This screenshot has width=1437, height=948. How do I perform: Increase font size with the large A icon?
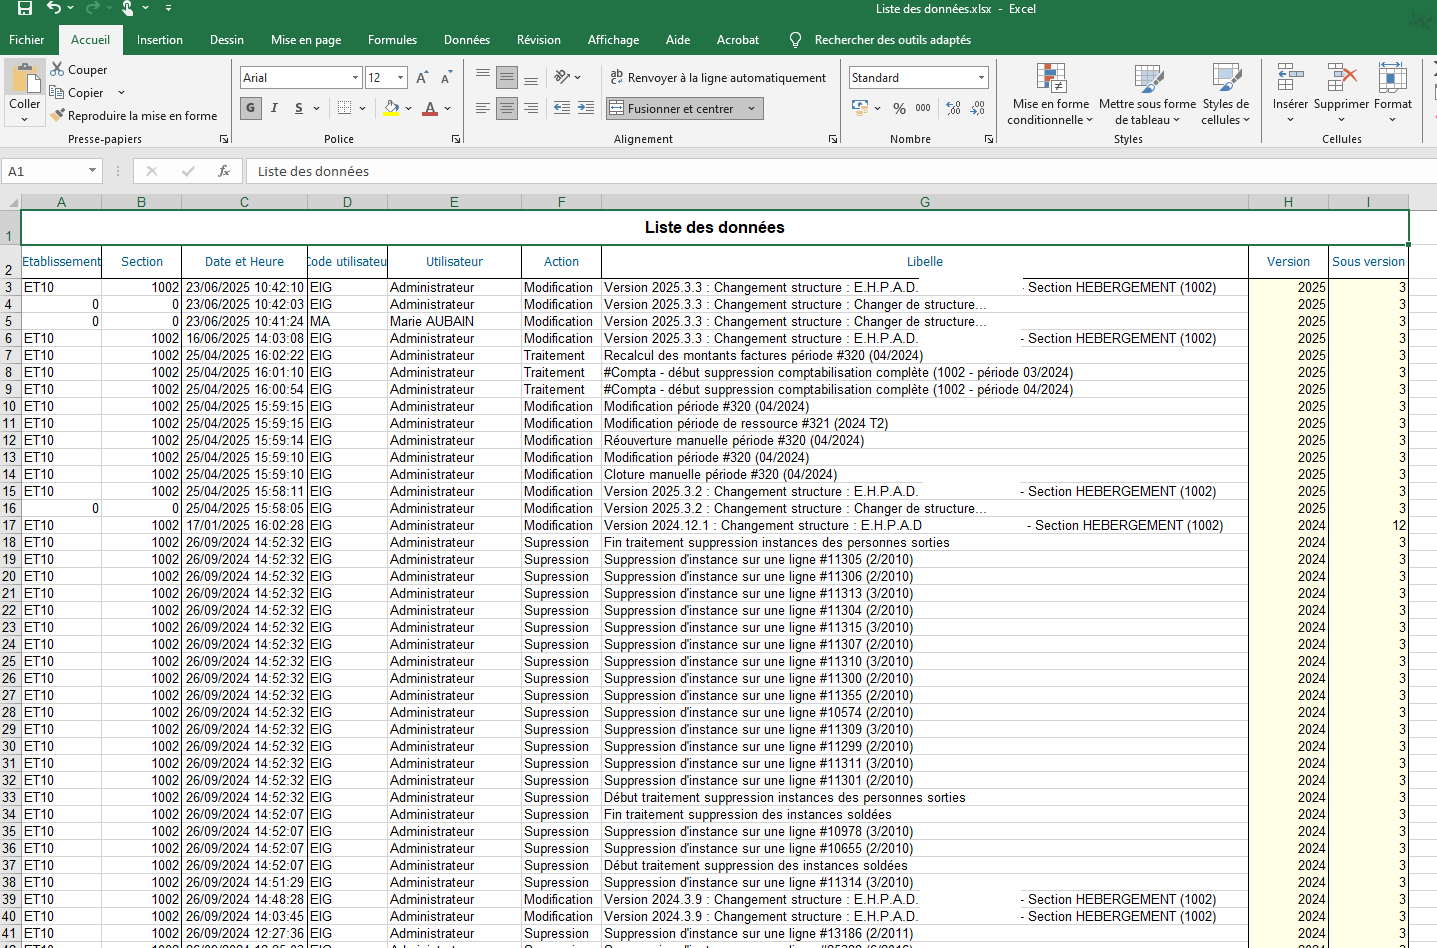(x=422, y=78)
